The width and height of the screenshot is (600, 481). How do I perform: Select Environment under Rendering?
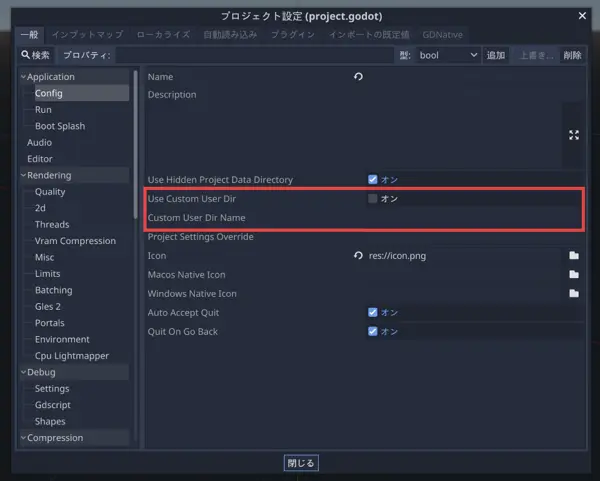point(62,339)
